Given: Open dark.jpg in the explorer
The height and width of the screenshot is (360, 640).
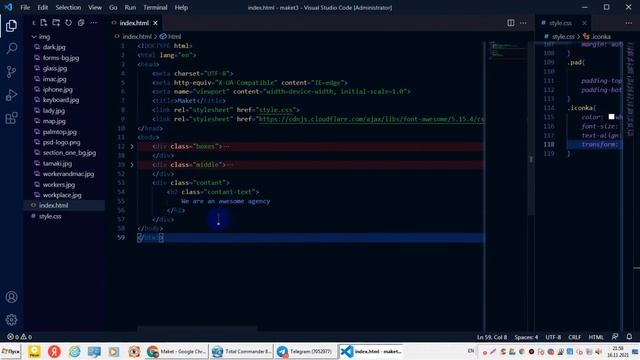Looking at the screenshot, I should (54, 47).
